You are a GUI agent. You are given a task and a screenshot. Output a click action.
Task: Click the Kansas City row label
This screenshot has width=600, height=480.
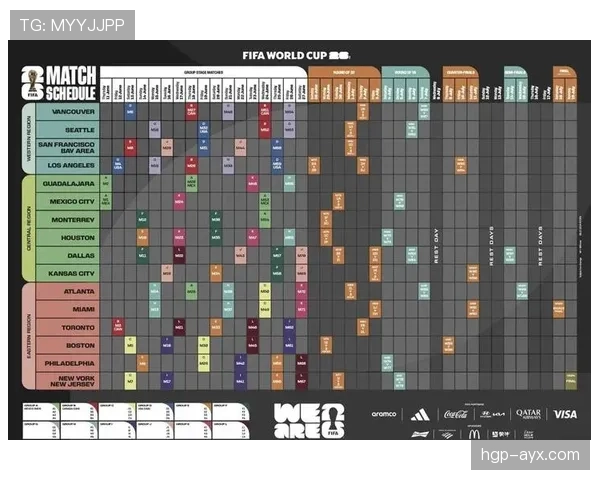[x=68, y=273]
